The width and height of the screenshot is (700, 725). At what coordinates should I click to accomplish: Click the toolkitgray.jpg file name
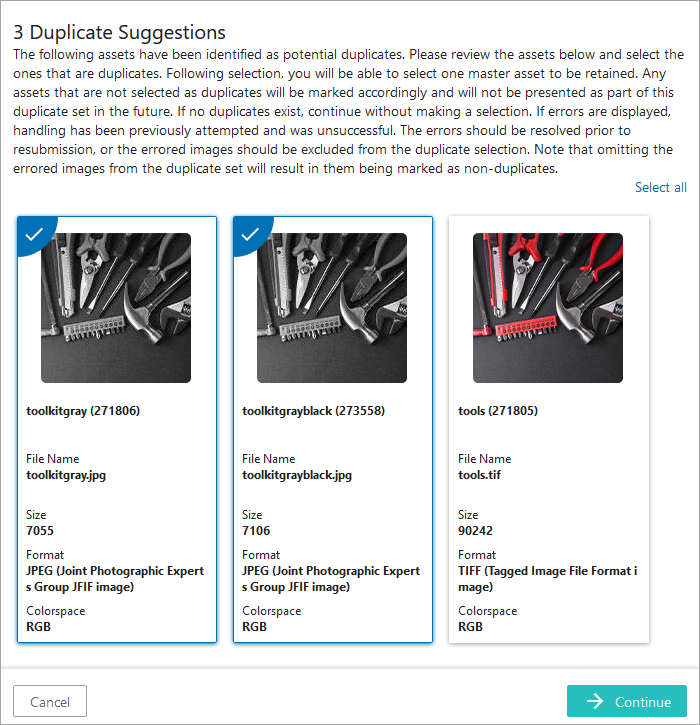tap(66, 475)
